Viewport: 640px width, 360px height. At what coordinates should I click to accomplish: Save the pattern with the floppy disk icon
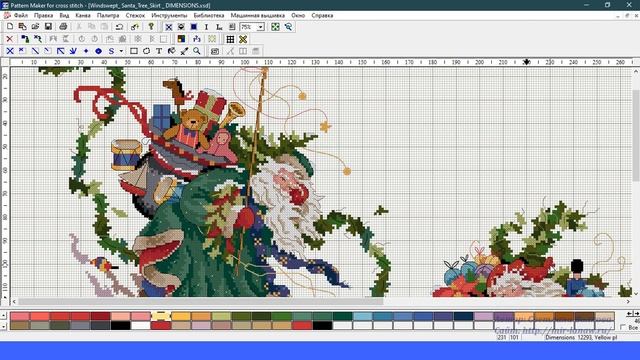pos(48,27)
